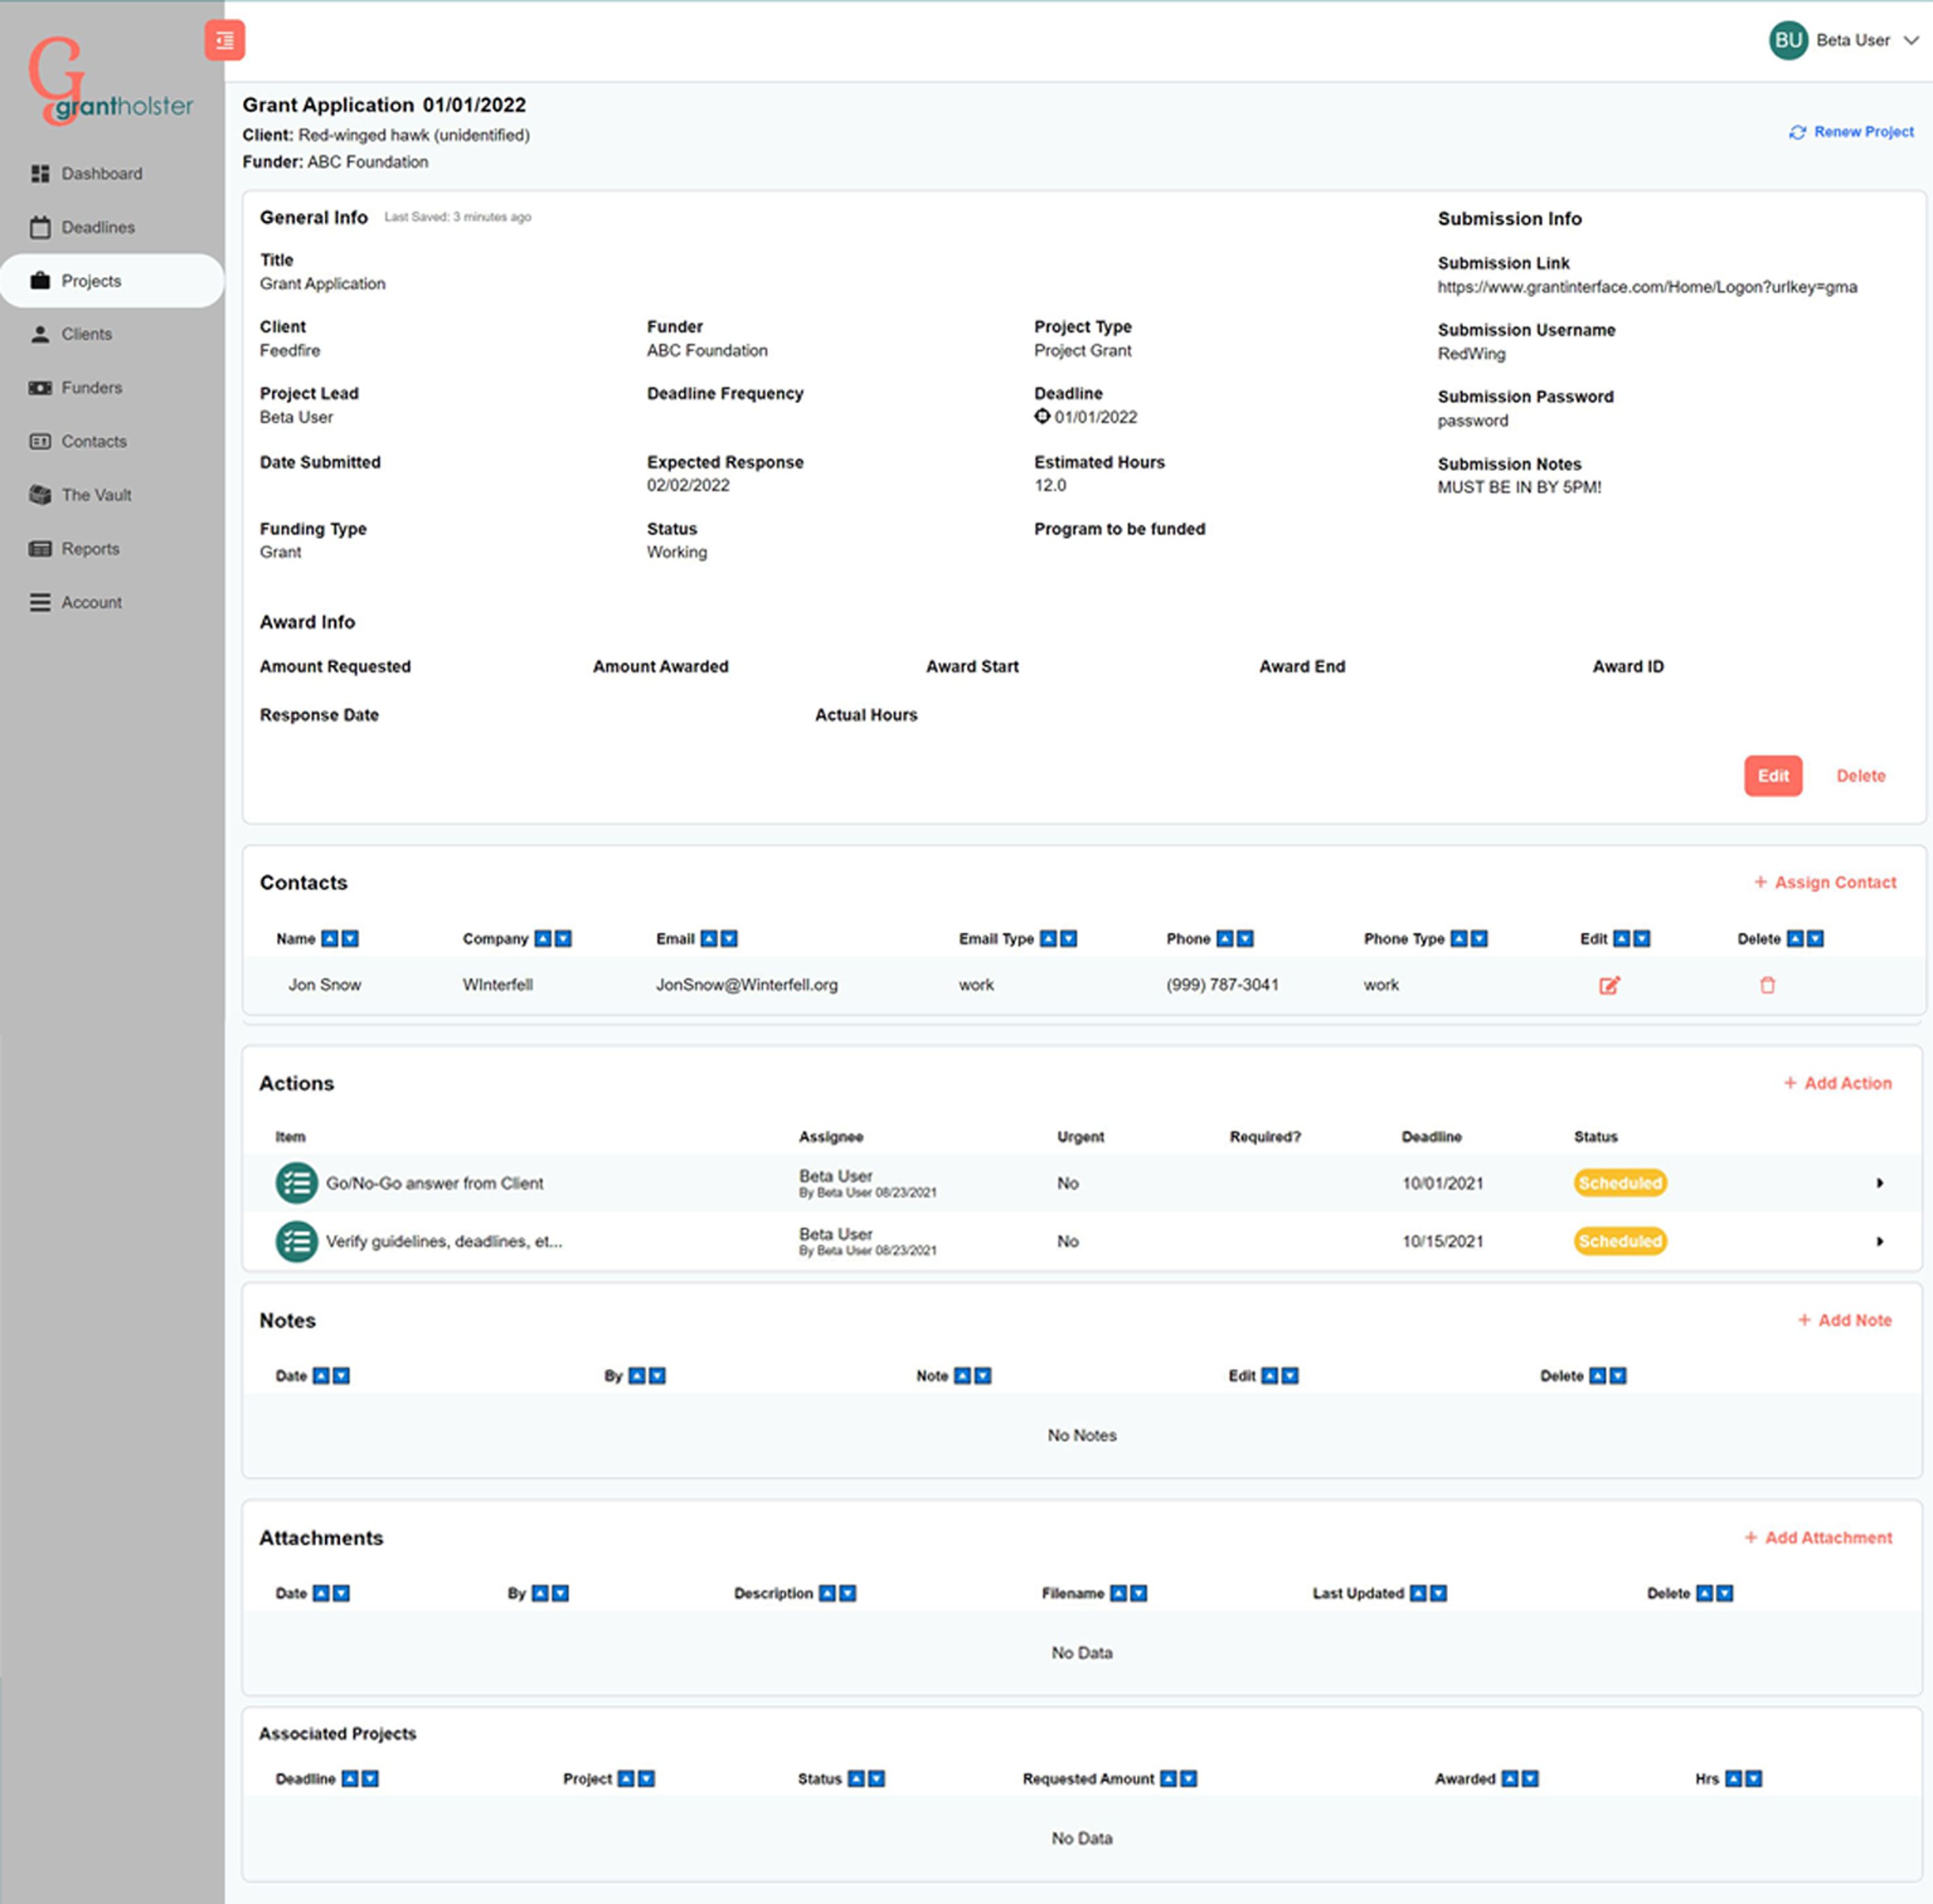1933x1904 pixels.
Task: Click the grantholster logo
Action: (x=110, y=82)
